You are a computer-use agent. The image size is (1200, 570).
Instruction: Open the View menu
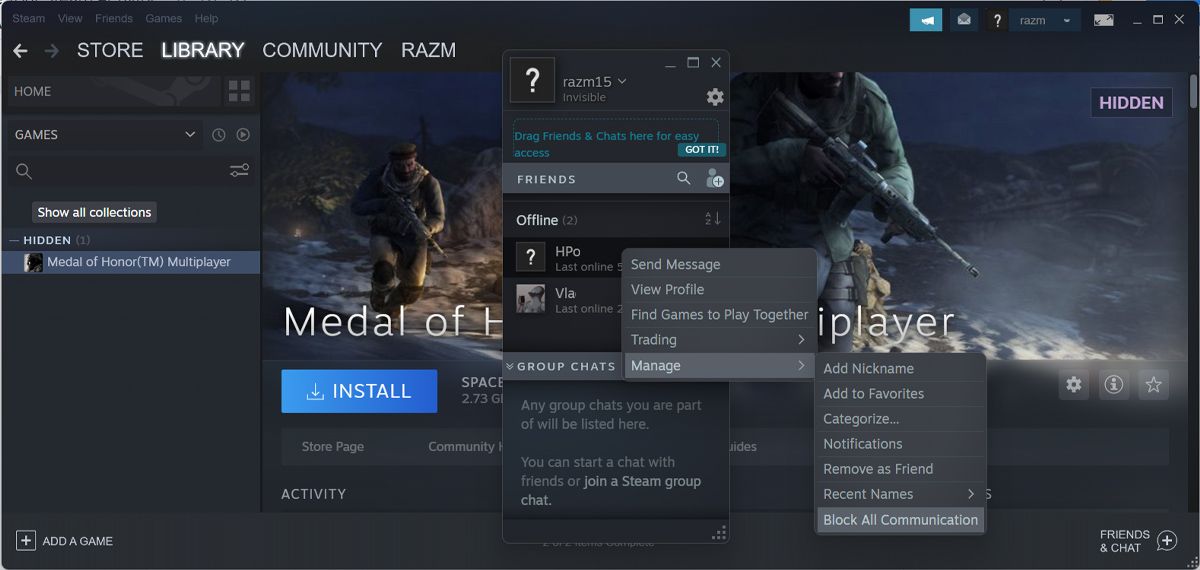click(x=70, y=18)
